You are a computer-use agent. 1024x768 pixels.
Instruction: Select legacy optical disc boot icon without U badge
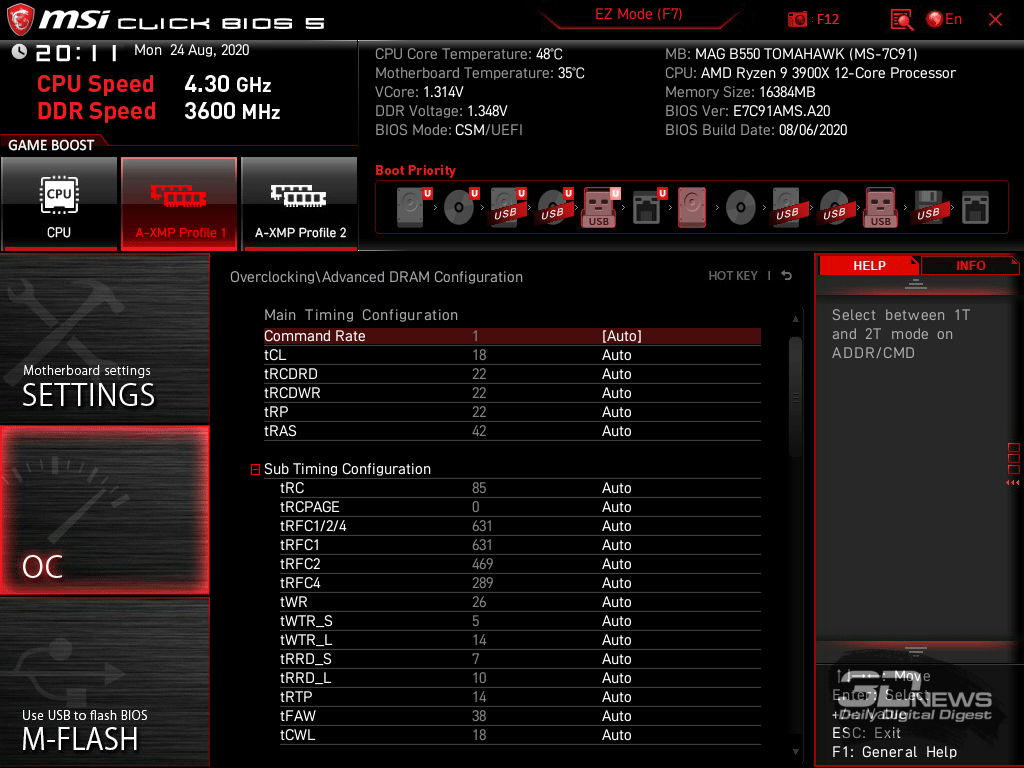coord(741,207)
